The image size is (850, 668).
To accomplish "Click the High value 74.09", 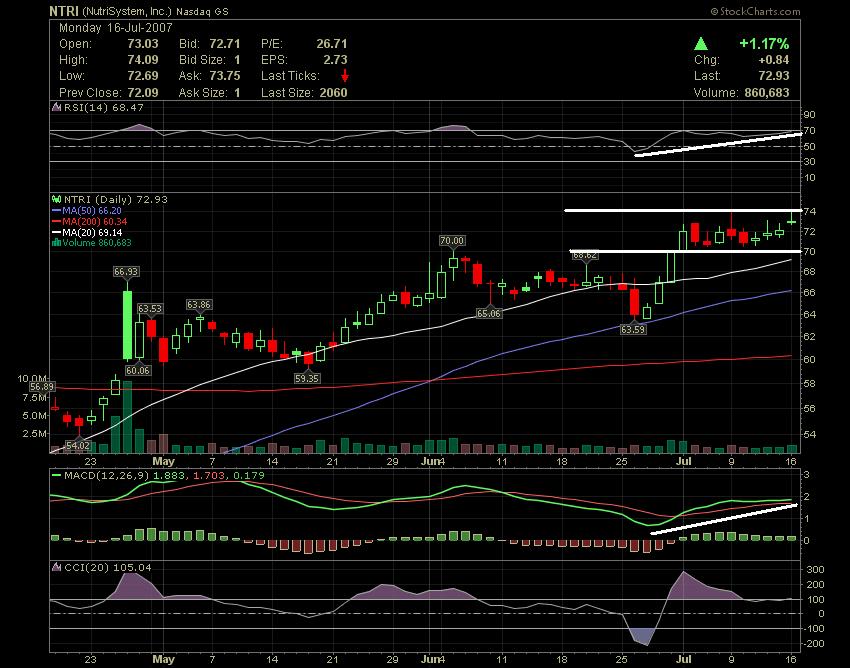I will pyautogui.click(x=143, y=60).
